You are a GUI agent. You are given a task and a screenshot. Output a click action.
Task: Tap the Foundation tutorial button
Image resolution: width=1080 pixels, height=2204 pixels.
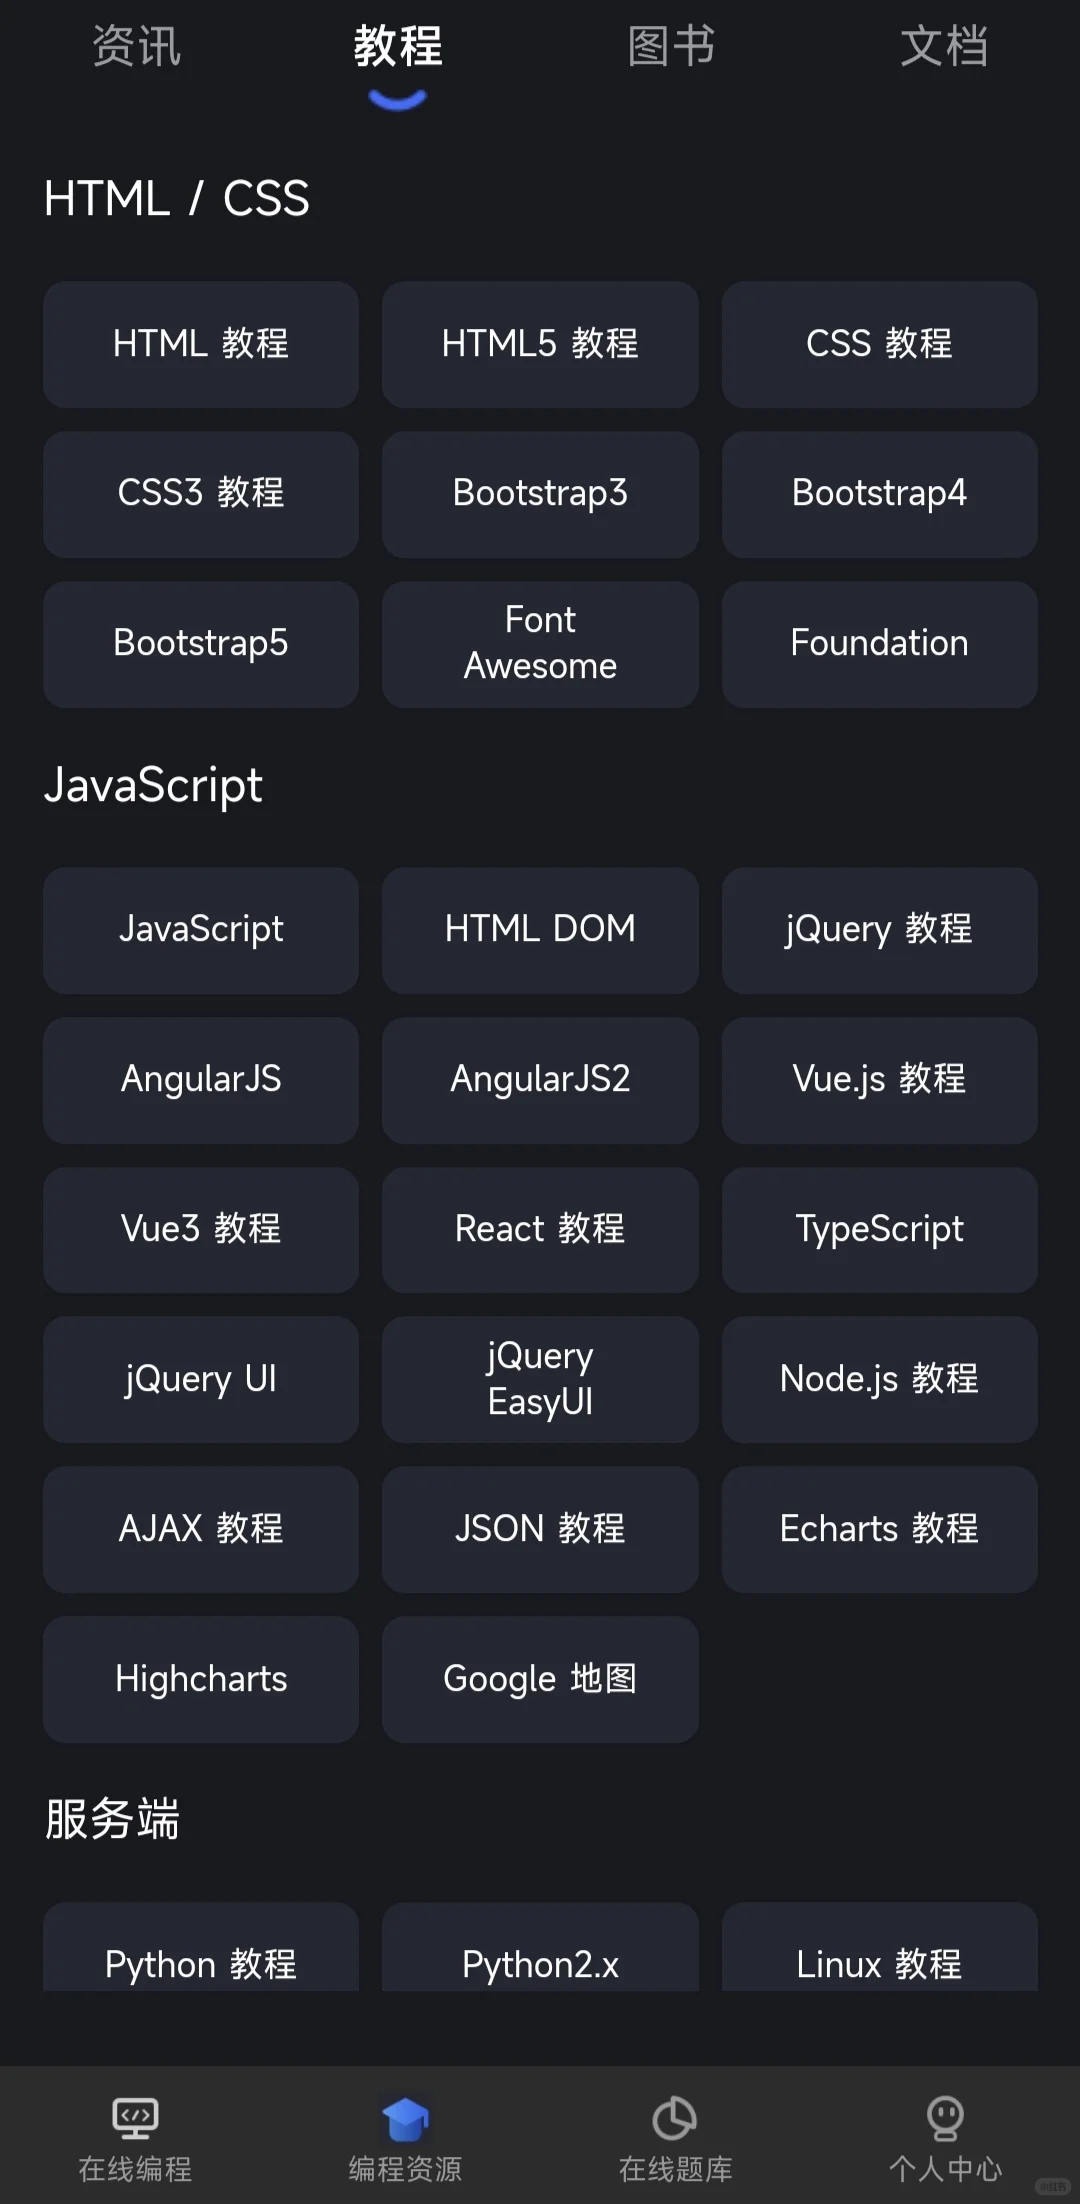[879, 644]
